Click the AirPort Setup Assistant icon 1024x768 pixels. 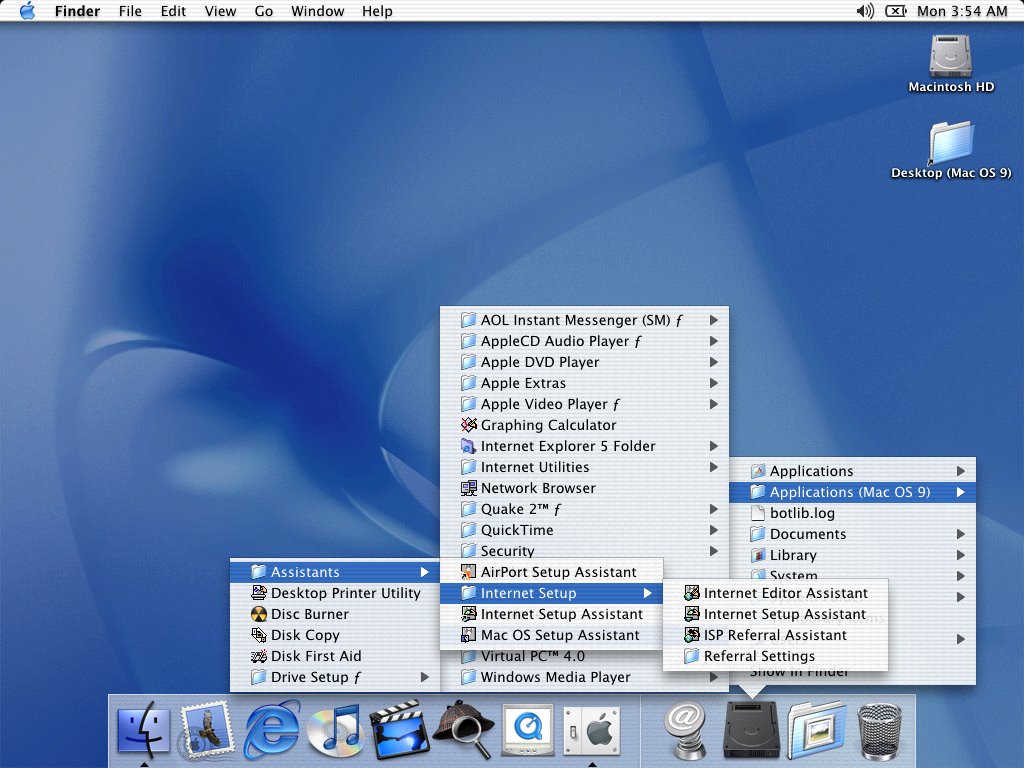click(x=468, y=572)
